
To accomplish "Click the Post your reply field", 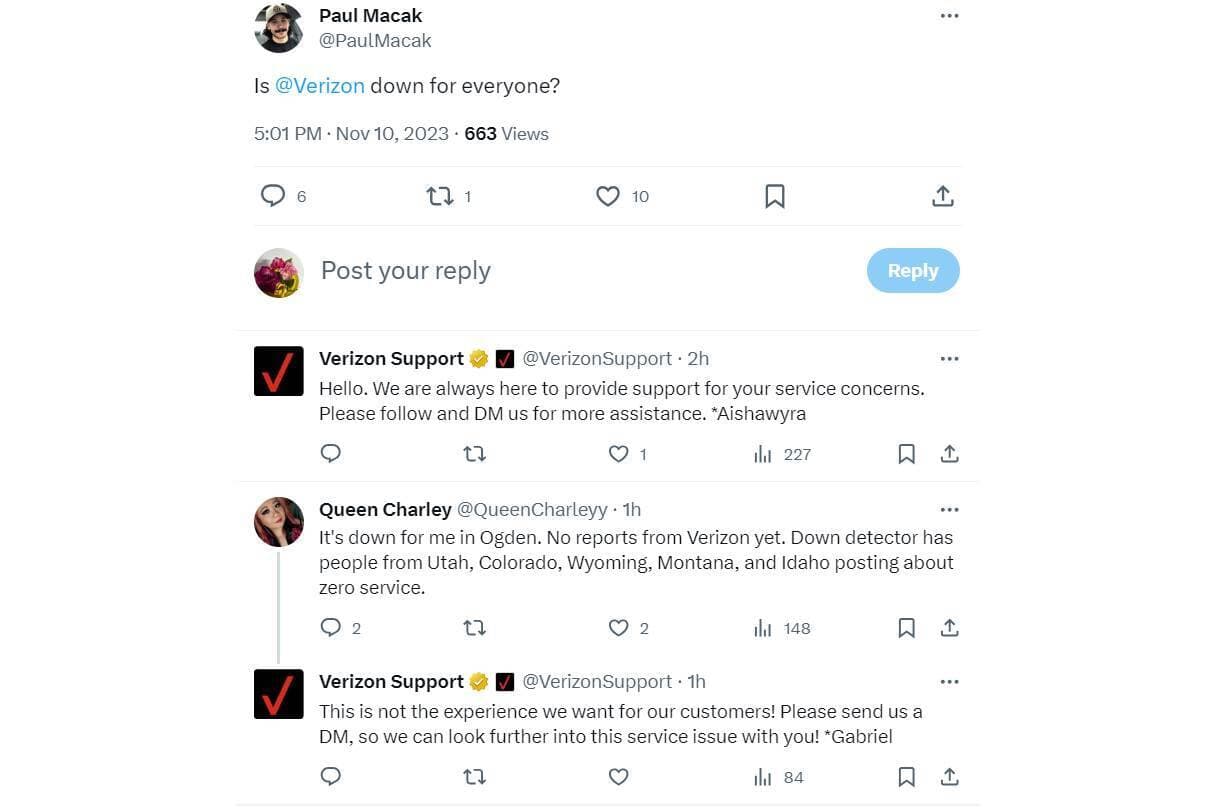I will click(405, 270).
